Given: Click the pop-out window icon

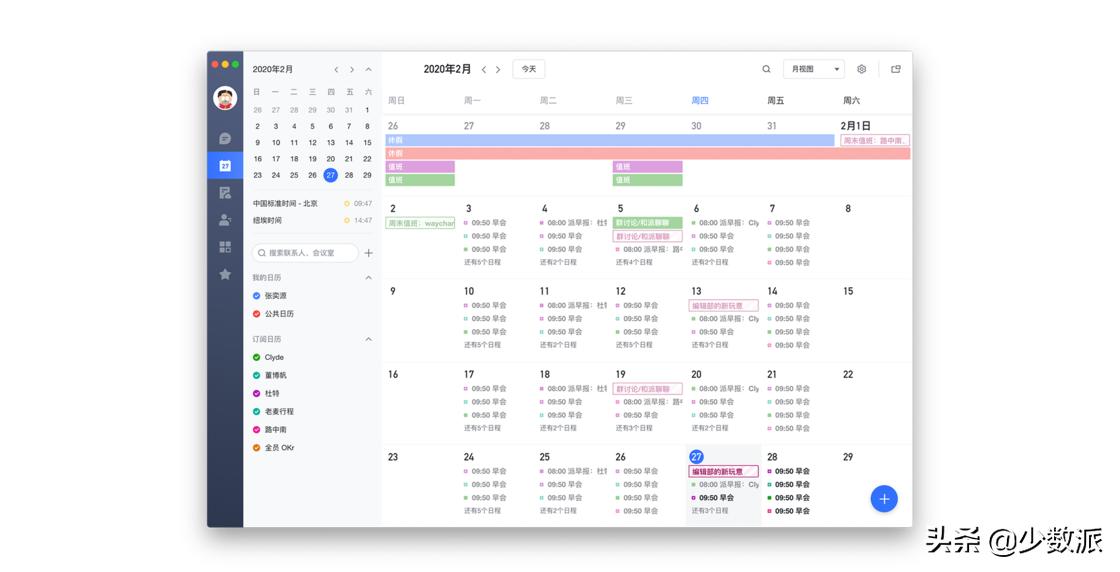Looking at the screenshot, I should click(896, 69).
